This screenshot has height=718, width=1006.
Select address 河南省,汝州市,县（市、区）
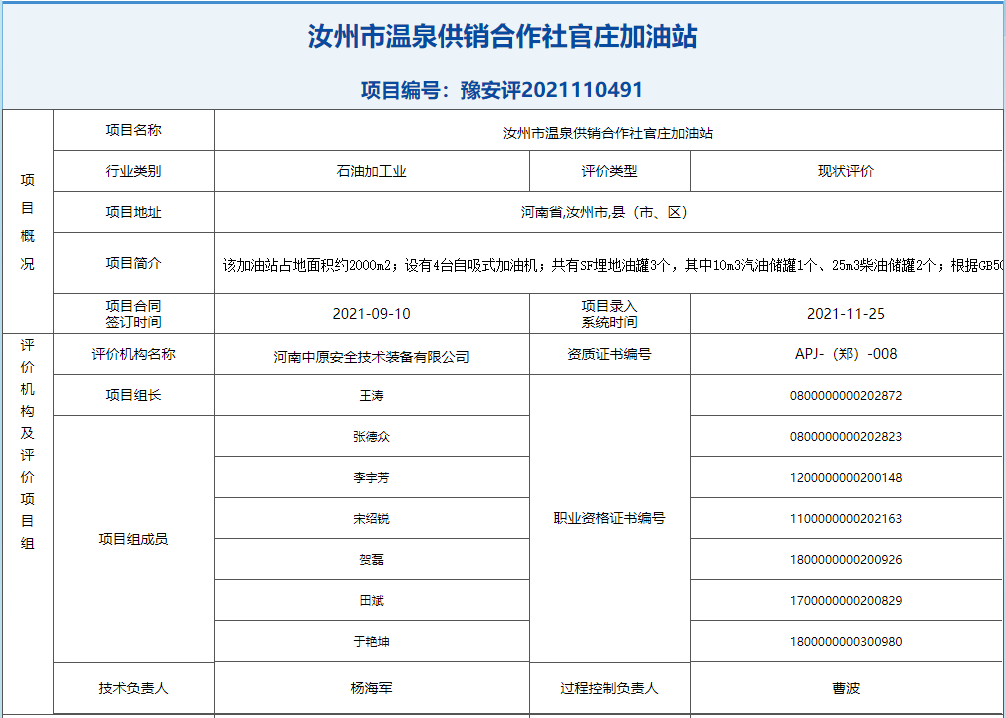click(x=604, y=212)
